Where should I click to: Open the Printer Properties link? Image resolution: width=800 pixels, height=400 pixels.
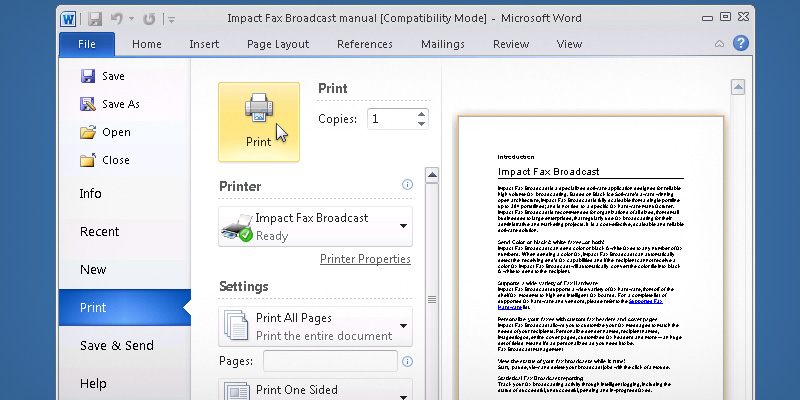click(365, 259)
